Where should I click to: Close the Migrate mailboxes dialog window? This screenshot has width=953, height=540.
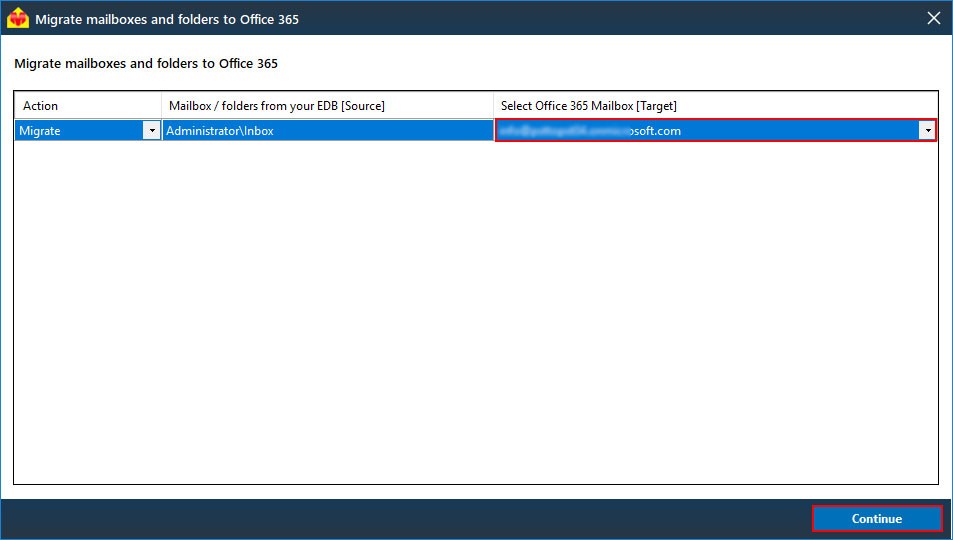tap(933, 18)
